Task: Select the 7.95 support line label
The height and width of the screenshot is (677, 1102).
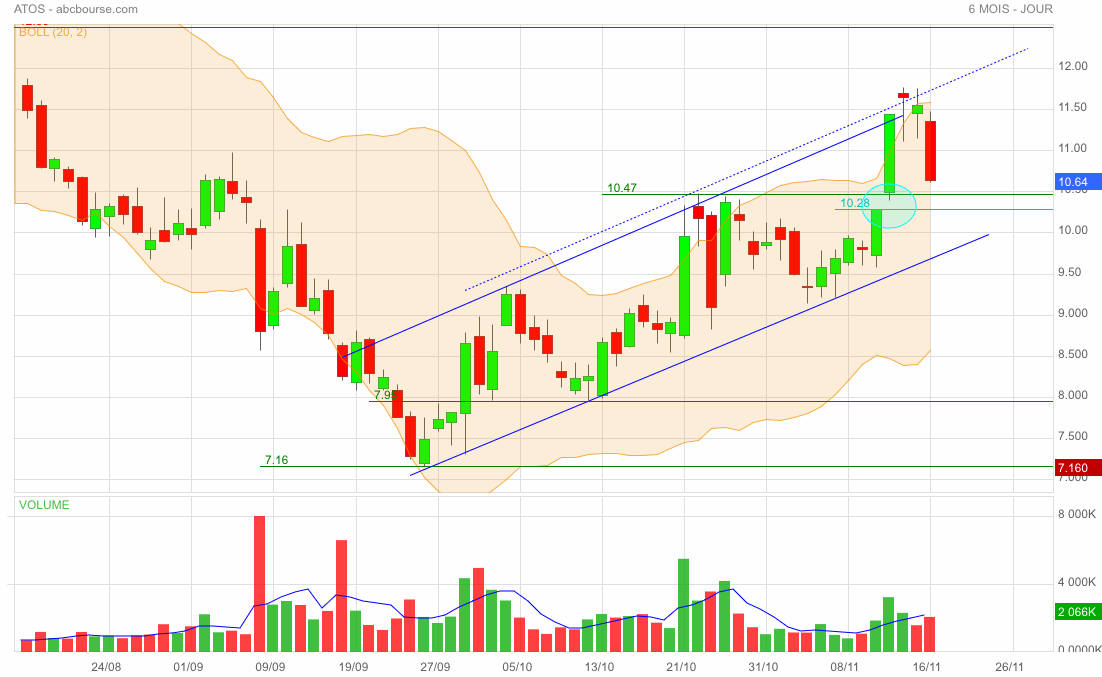Action: tap(385, 395)
